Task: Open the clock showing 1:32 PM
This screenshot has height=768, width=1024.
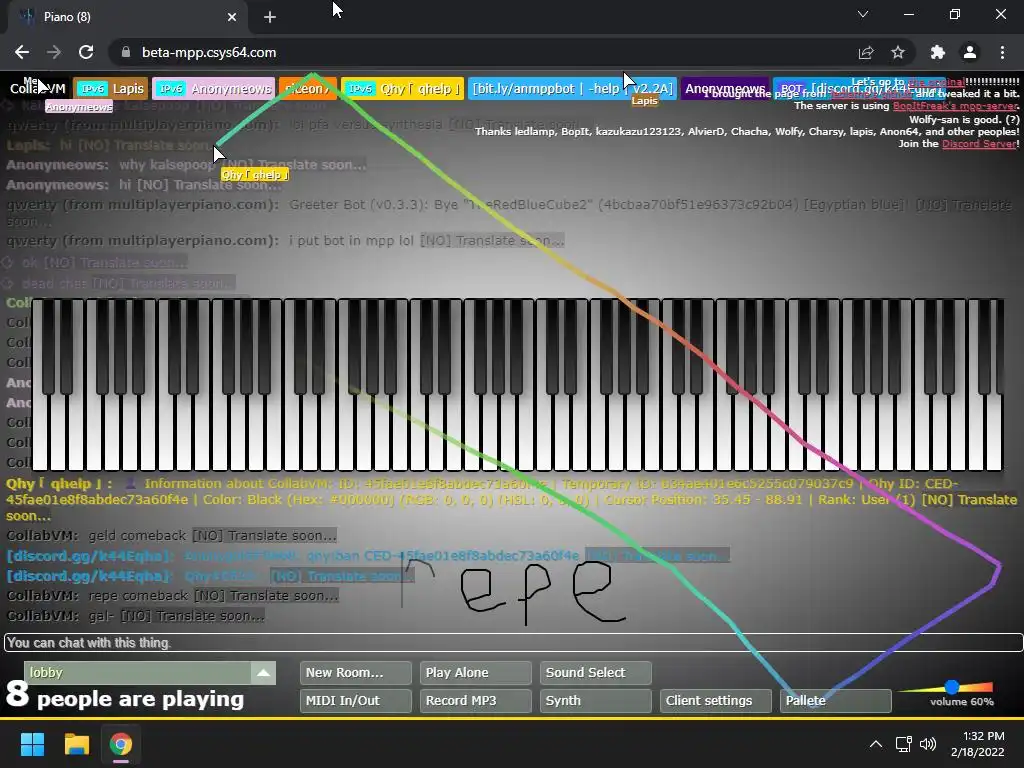Action: [978, 744]
